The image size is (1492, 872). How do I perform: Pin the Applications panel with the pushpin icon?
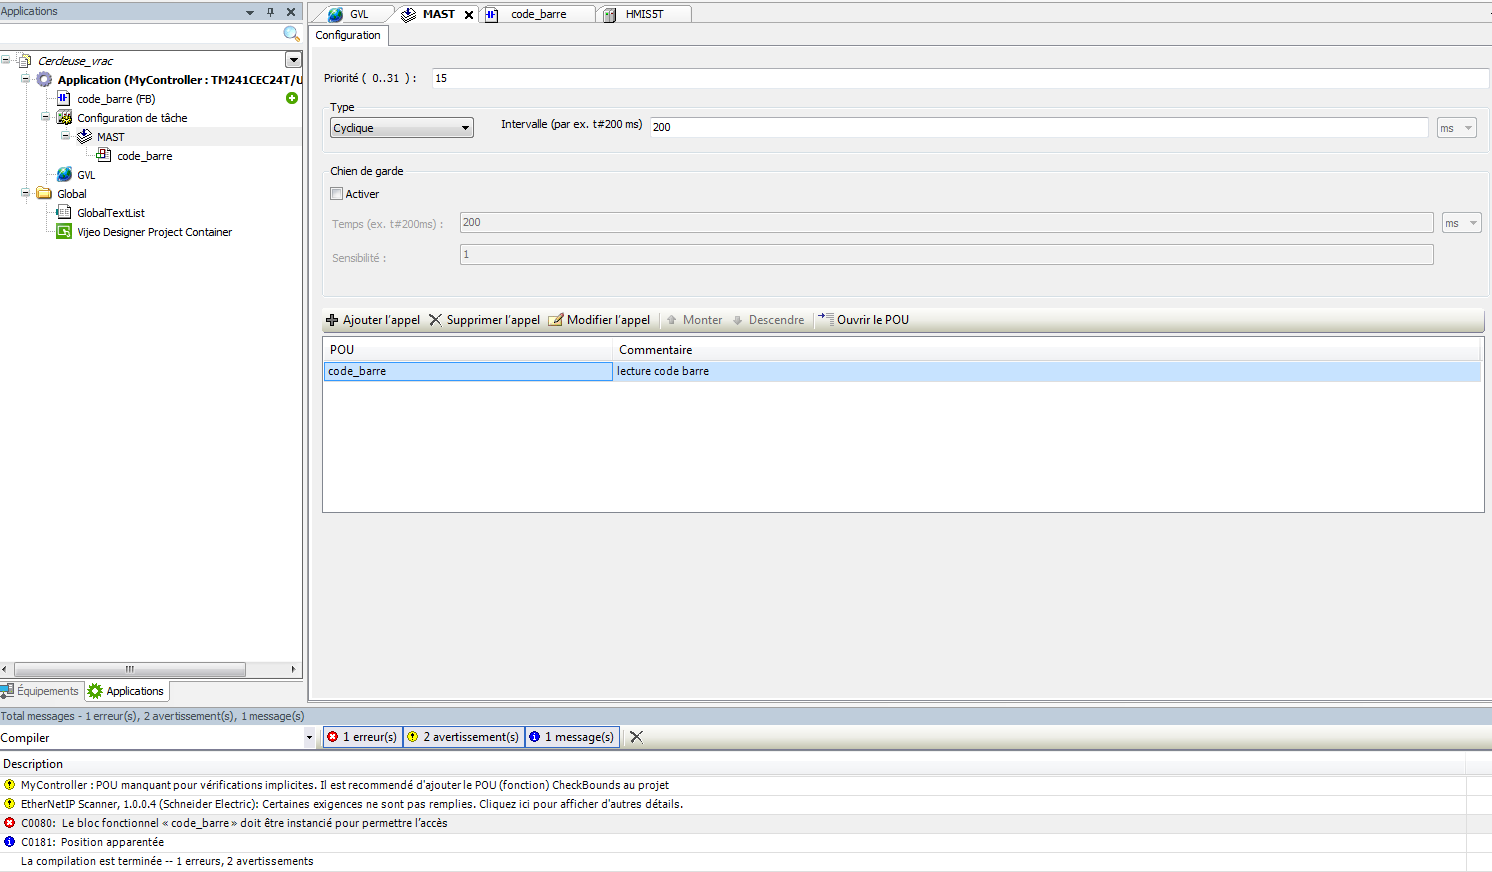point(270,12)
